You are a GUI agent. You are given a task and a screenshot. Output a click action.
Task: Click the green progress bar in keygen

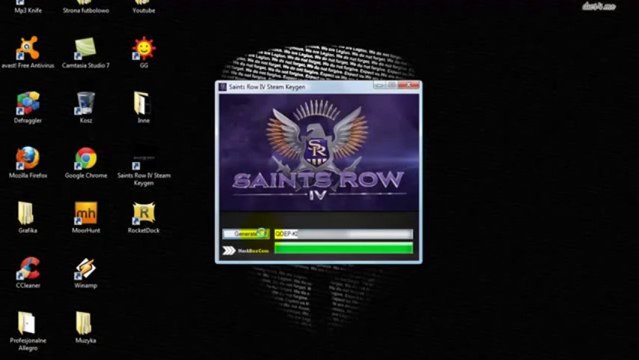click(x=344, y=248)
